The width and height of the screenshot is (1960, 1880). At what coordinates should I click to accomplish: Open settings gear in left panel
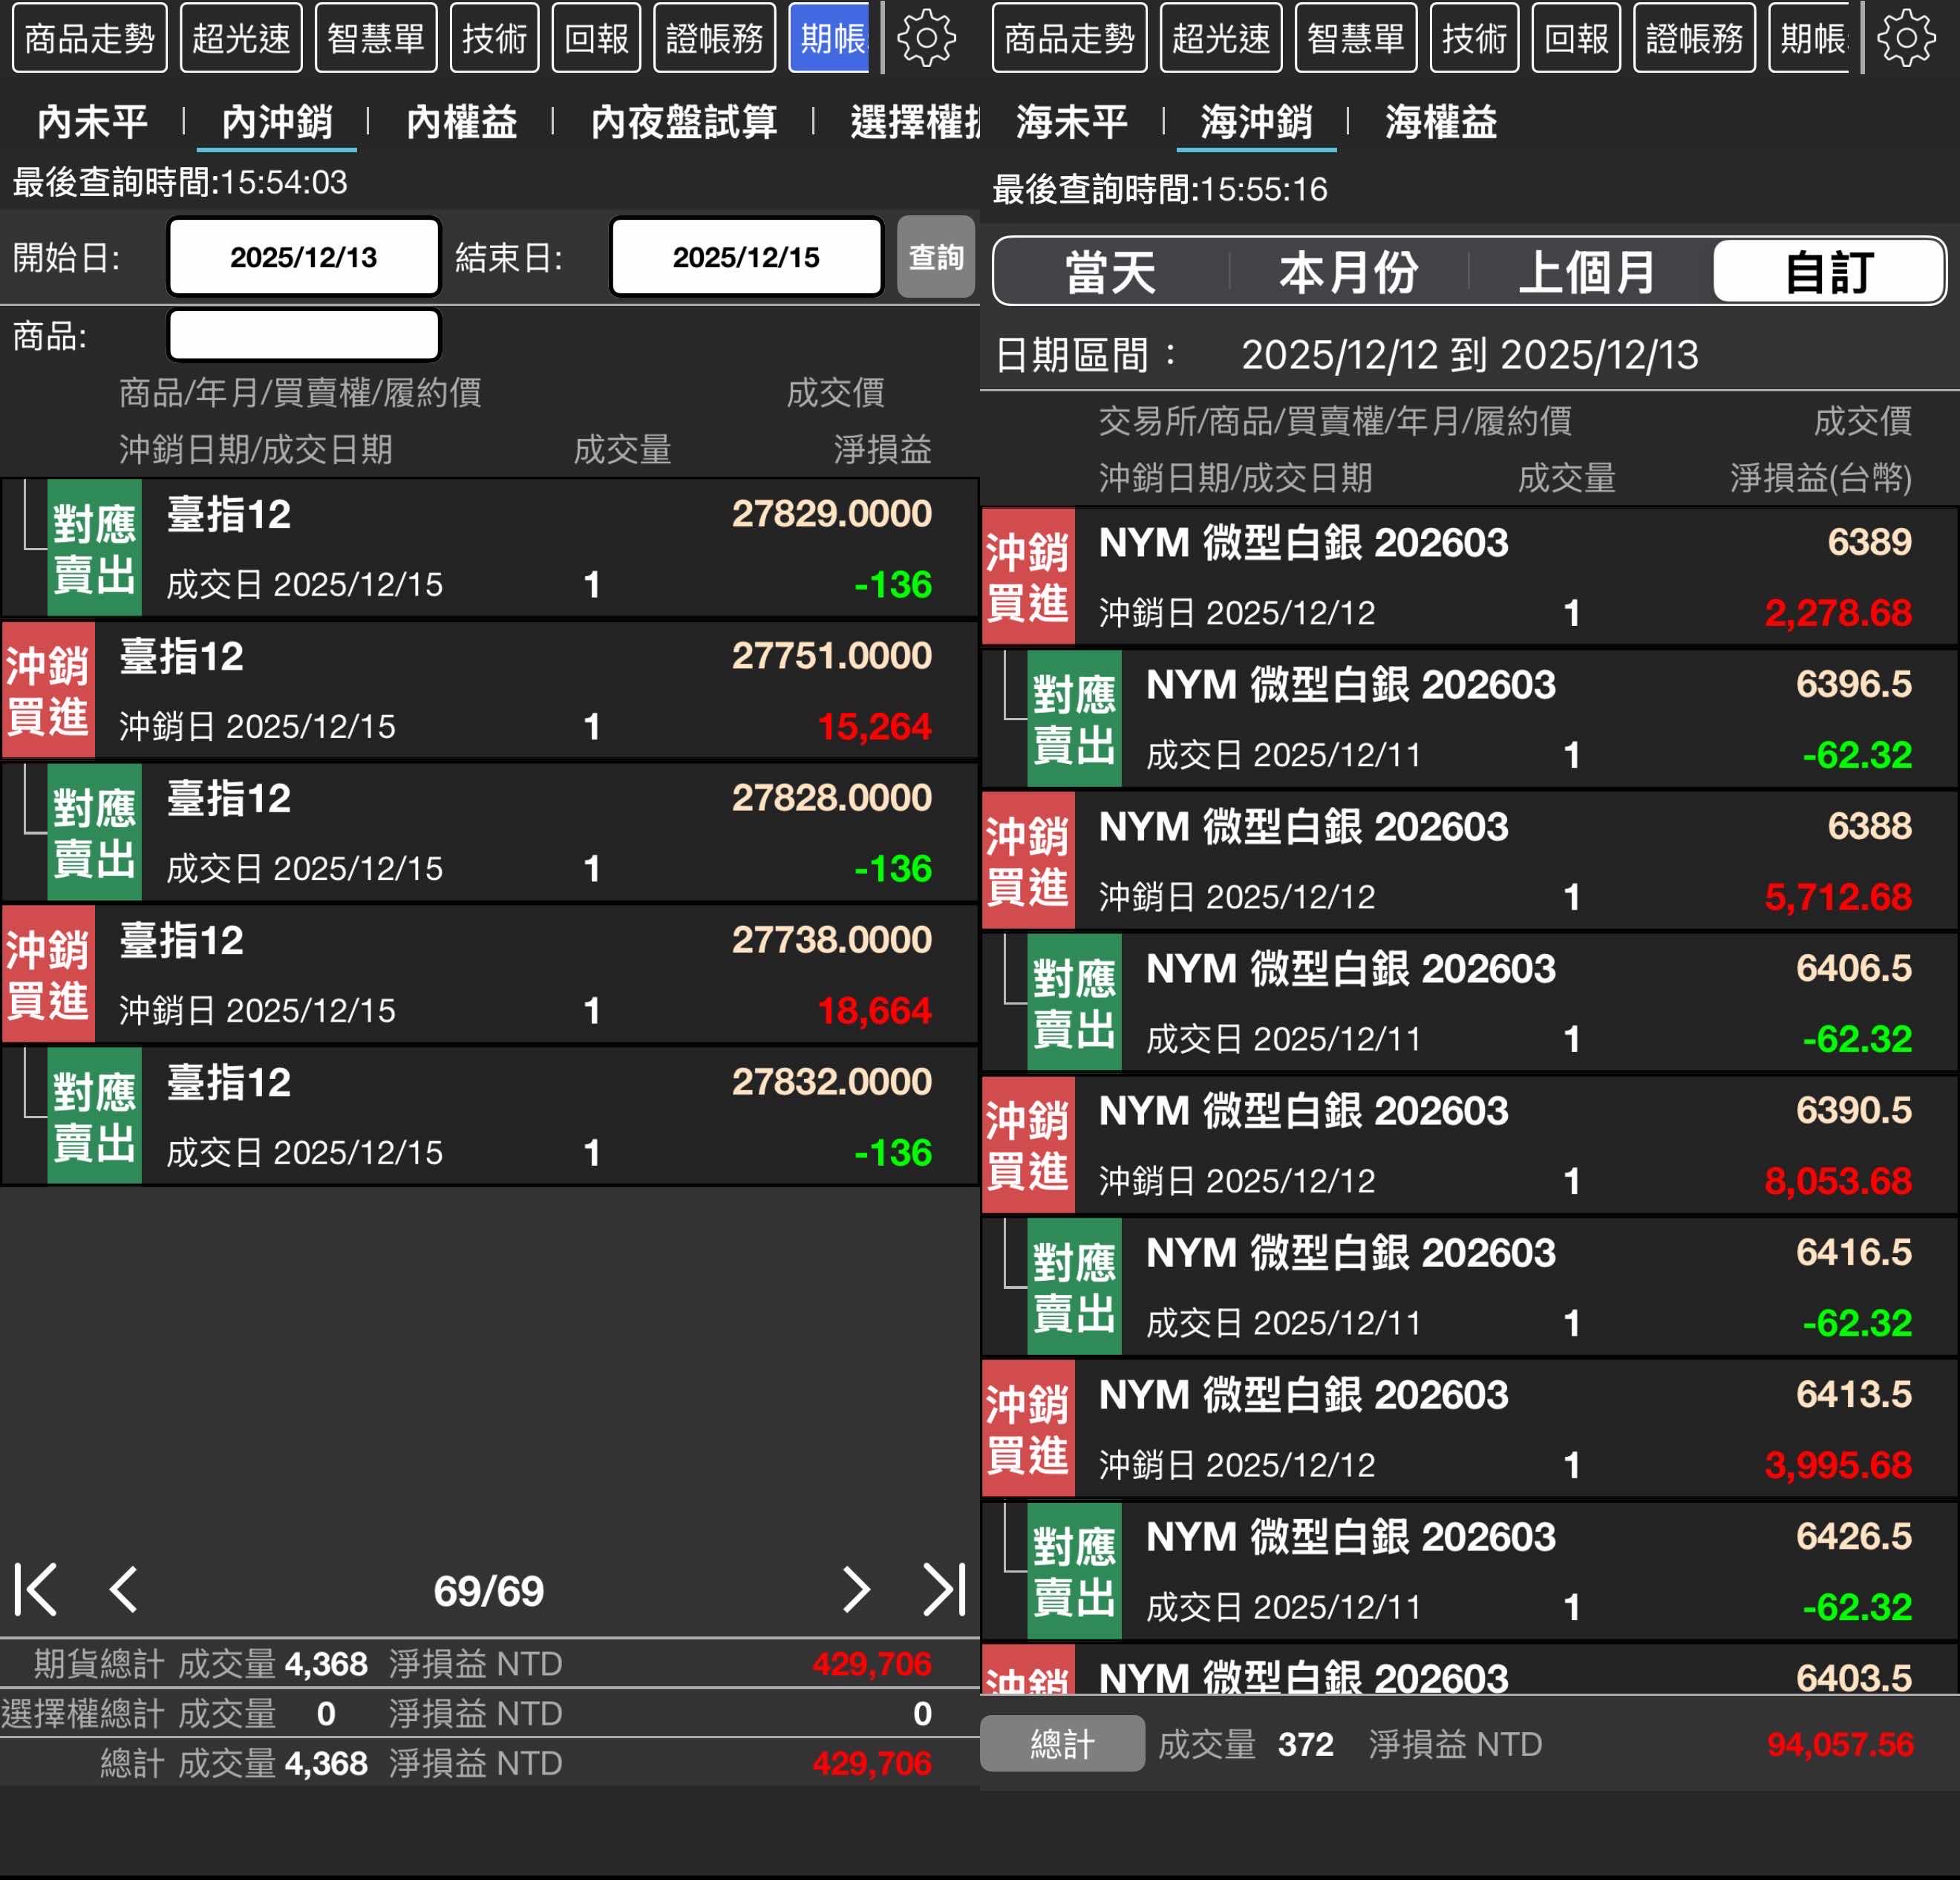point(926,38)
